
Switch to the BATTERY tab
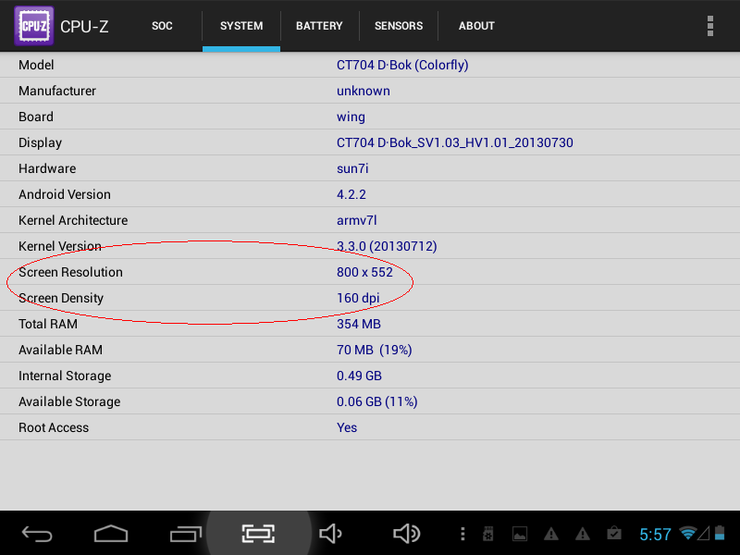(x=319, y=26)
